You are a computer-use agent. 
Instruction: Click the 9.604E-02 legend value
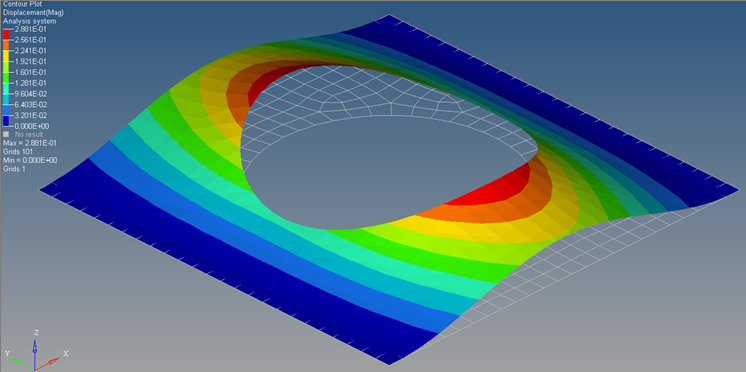point(30,94)
